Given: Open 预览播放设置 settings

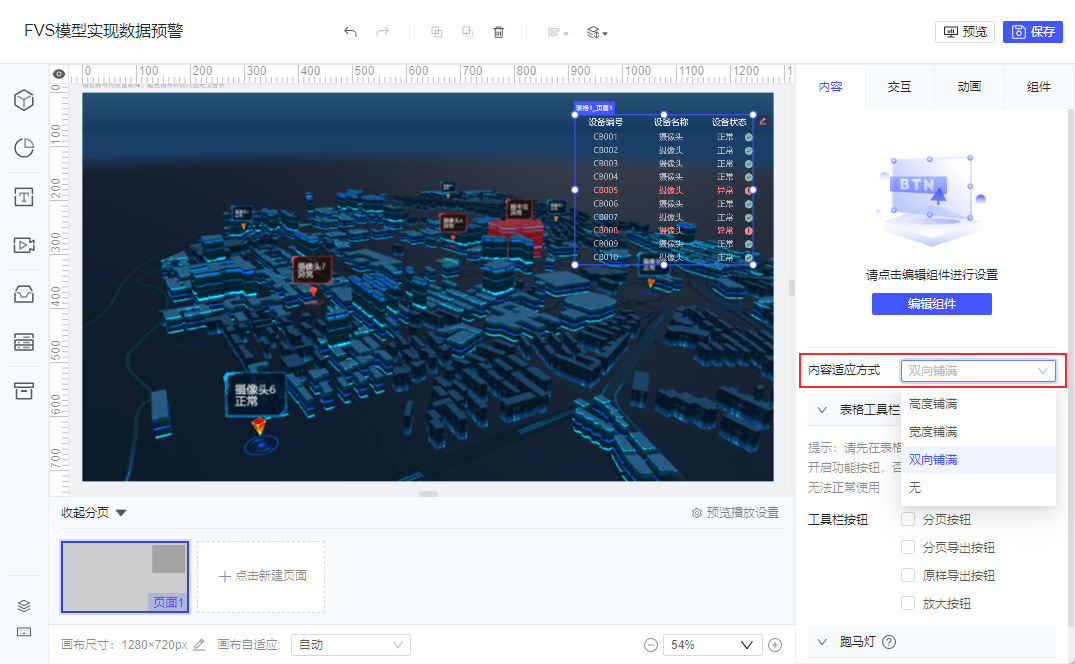Looking at the screenshot, I should (x=735, y=513).
